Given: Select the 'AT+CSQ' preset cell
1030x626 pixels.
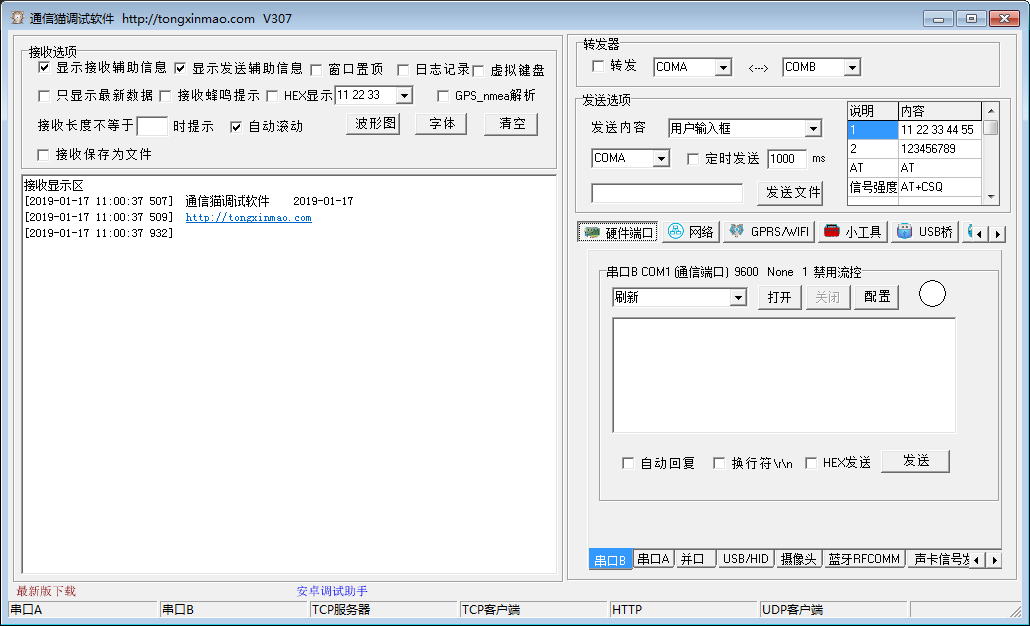Looking at the screenshot, I should point(939,187).
